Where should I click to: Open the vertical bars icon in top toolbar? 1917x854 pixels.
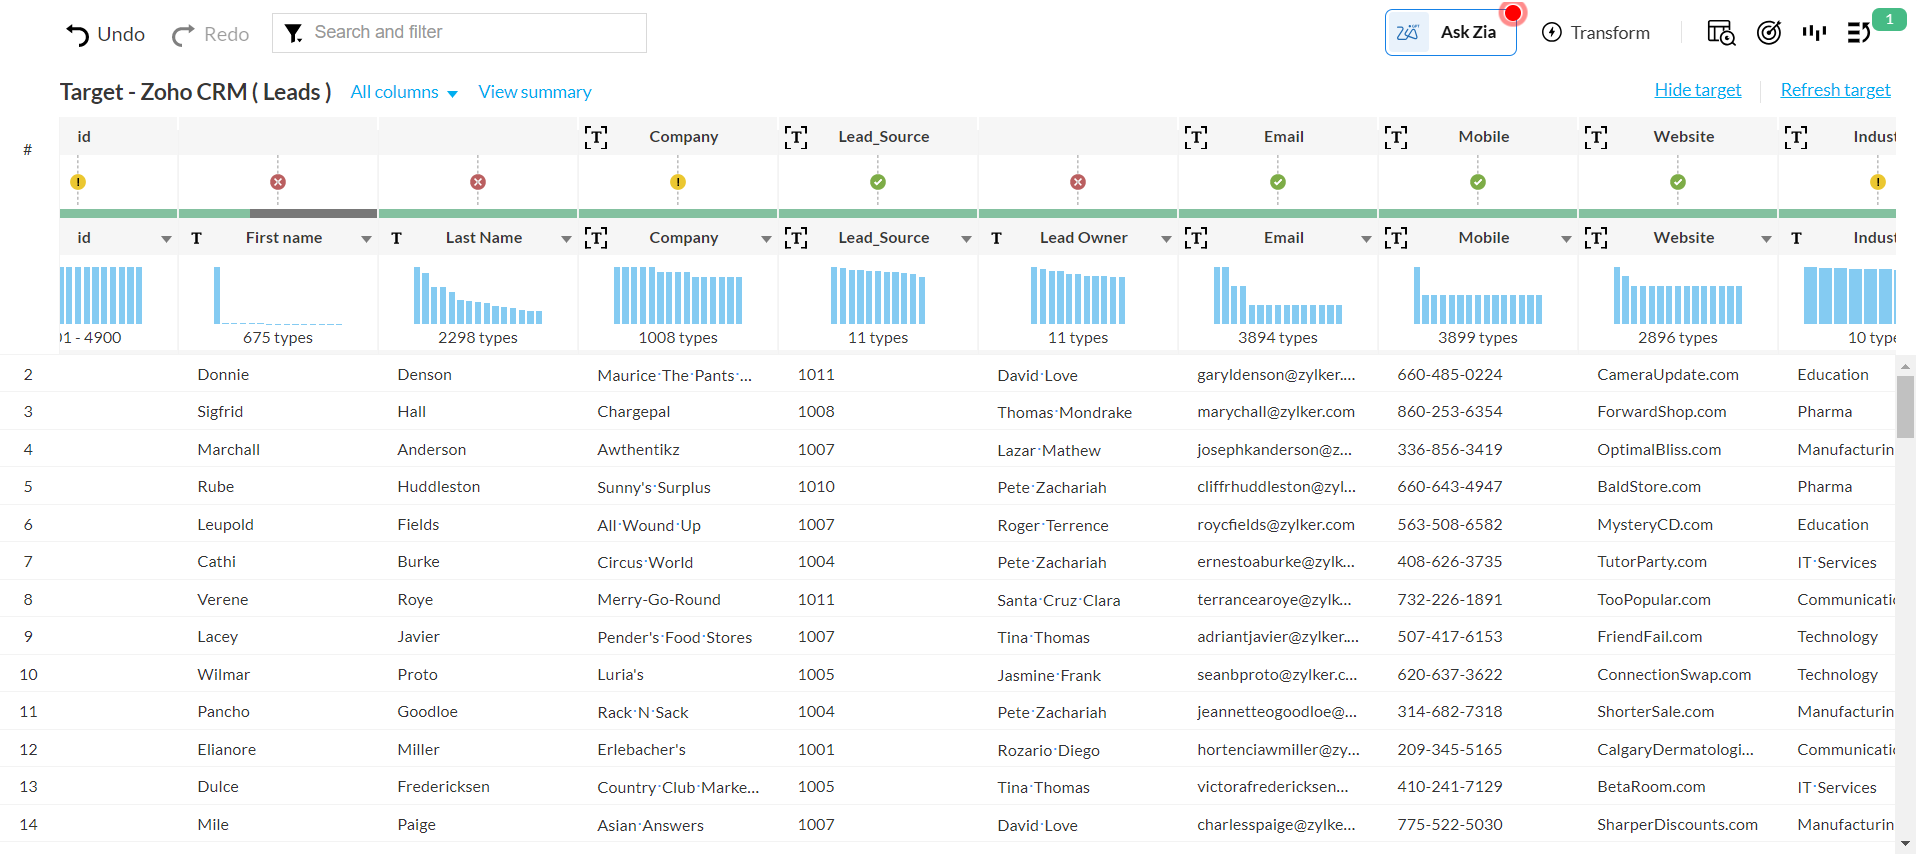(1814, 33)
